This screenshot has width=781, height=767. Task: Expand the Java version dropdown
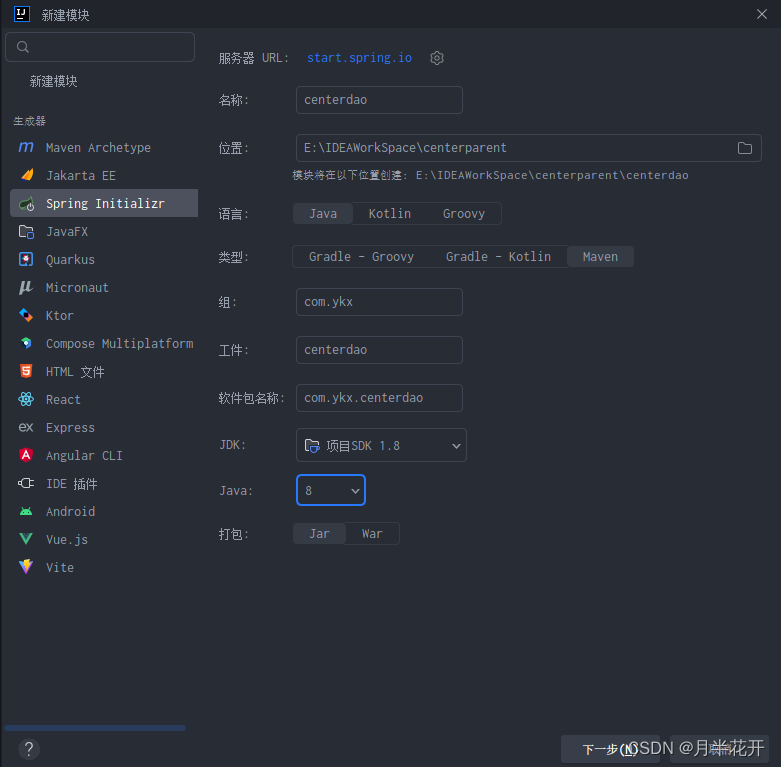coord(331,491)
